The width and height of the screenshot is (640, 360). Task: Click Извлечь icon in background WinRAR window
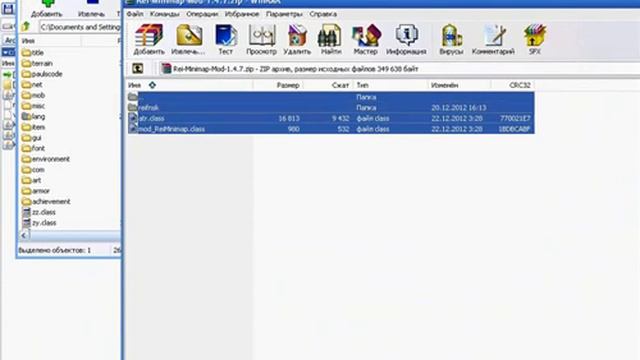[91, 8]
